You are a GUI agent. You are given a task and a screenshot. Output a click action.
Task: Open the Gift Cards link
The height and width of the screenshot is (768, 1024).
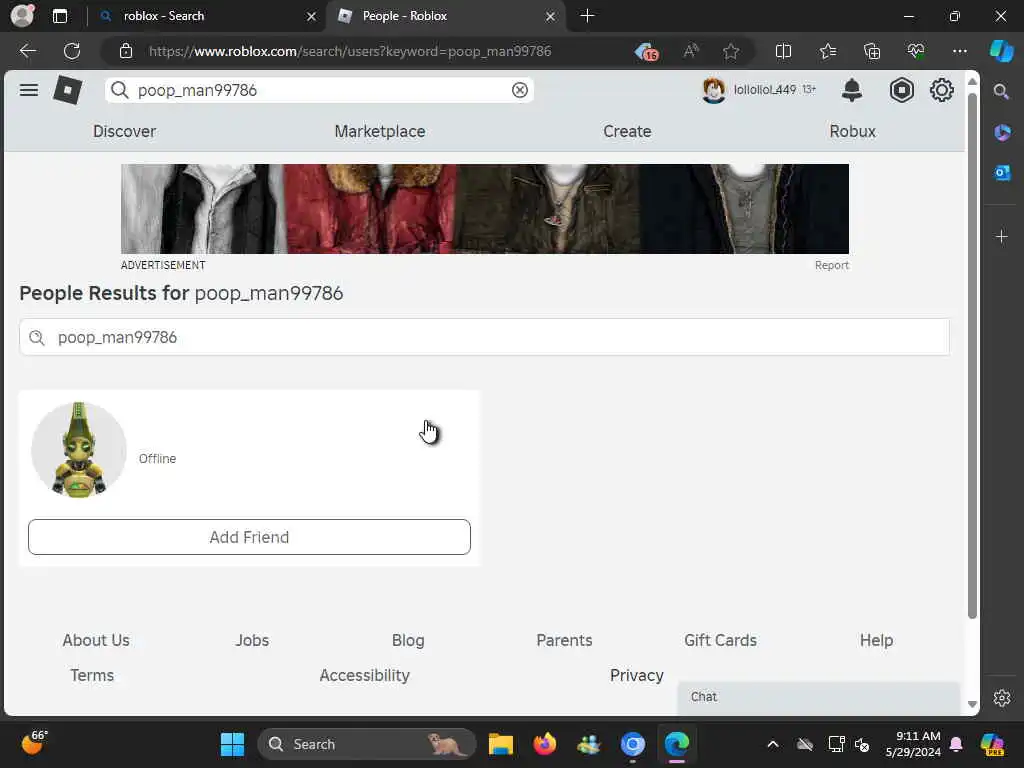tap(720, 640)
